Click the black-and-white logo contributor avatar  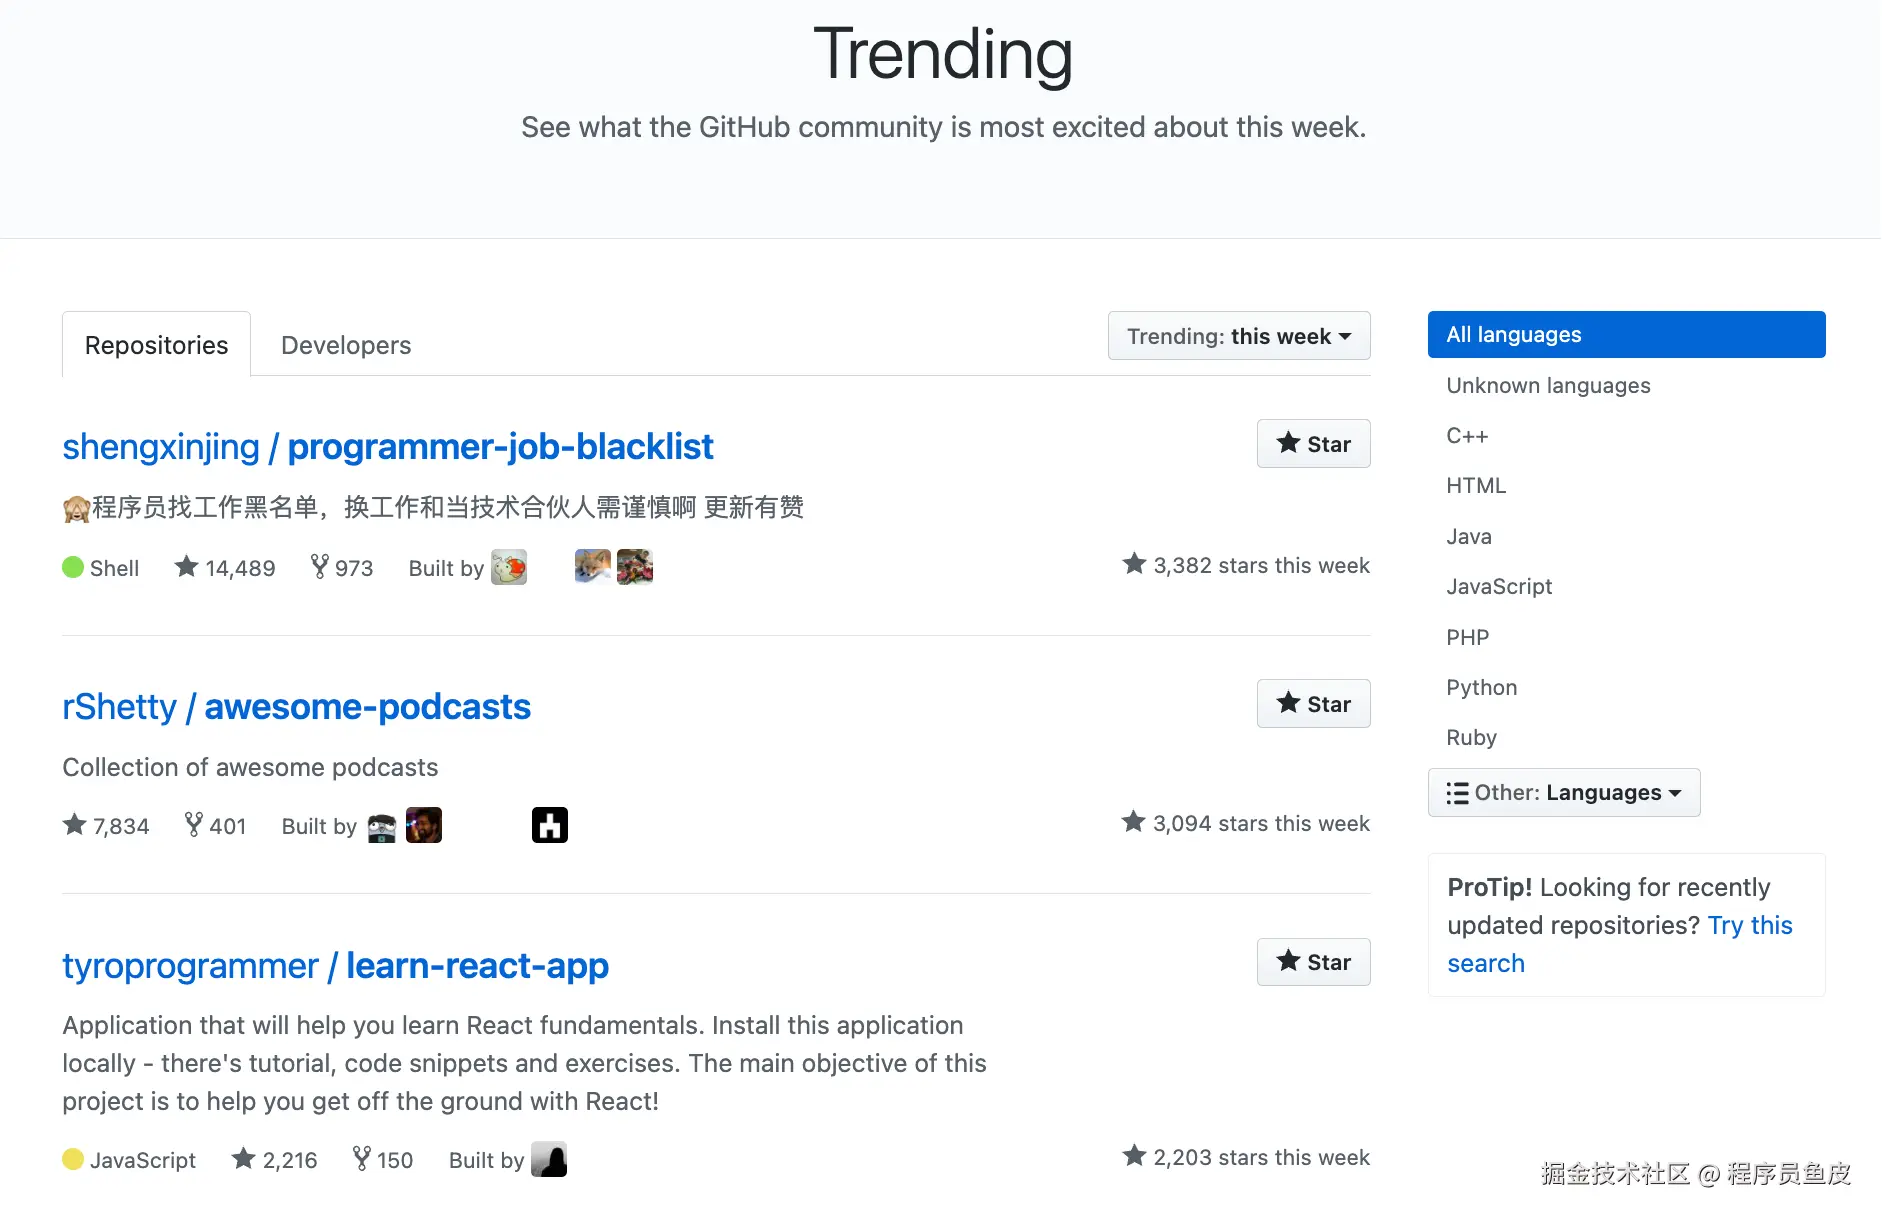tap(549, 826)
